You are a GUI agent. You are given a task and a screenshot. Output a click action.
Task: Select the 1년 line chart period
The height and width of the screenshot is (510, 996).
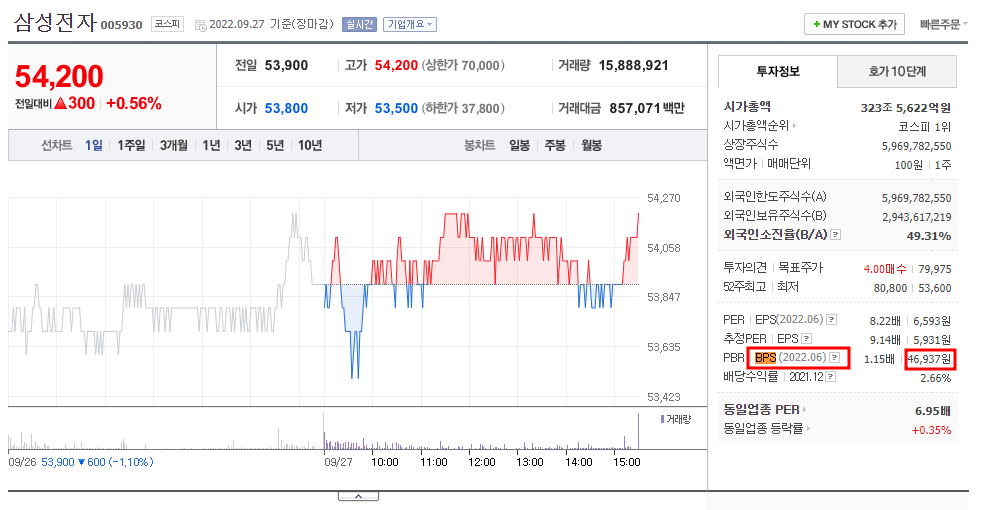pos(211,145)
